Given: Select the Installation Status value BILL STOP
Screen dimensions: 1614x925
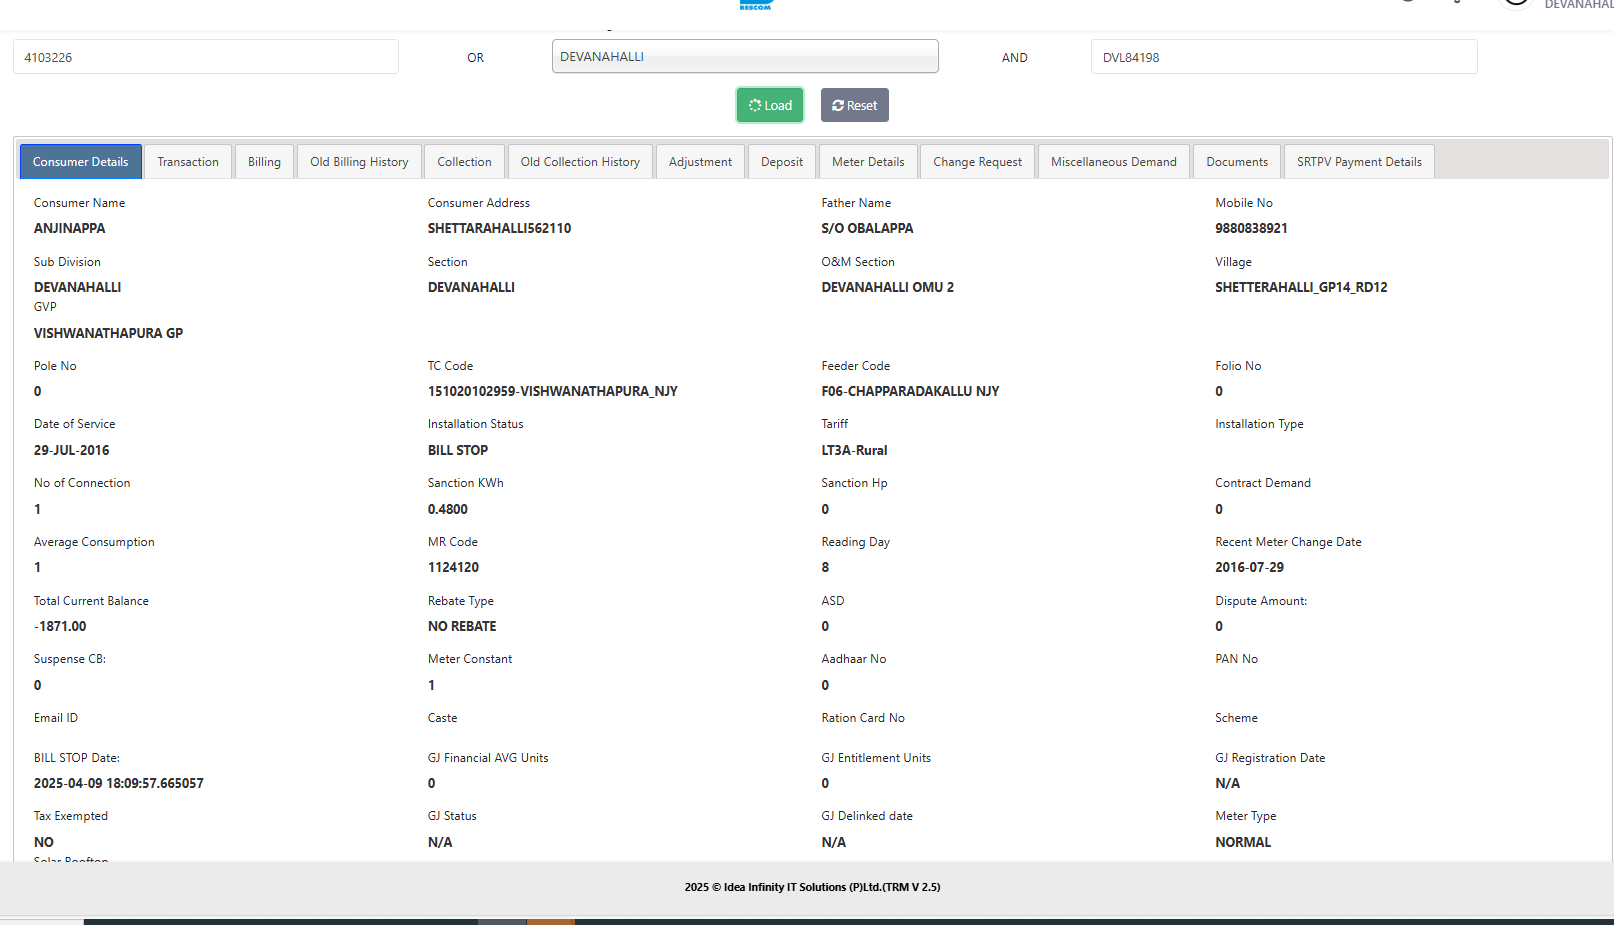Looking at the screenshot, I should (458, 450).
